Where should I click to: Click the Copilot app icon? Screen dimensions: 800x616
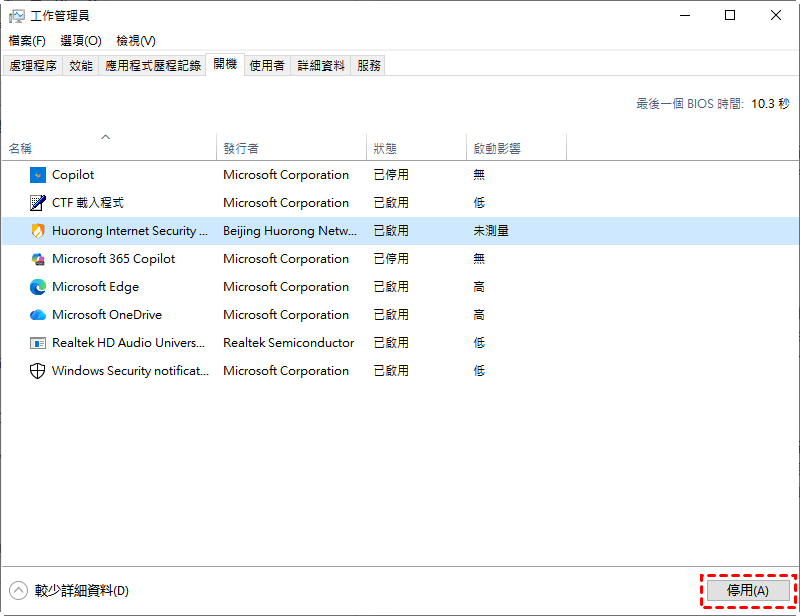pos(38,175)
